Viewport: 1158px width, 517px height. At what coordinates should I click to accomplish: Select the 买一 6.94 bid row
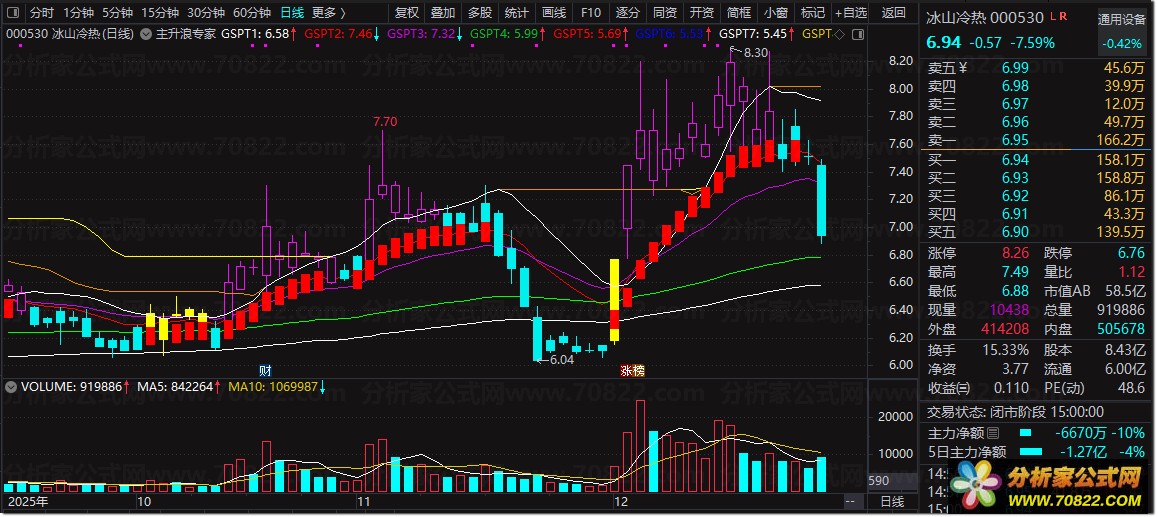click(x=1038, y=160)
